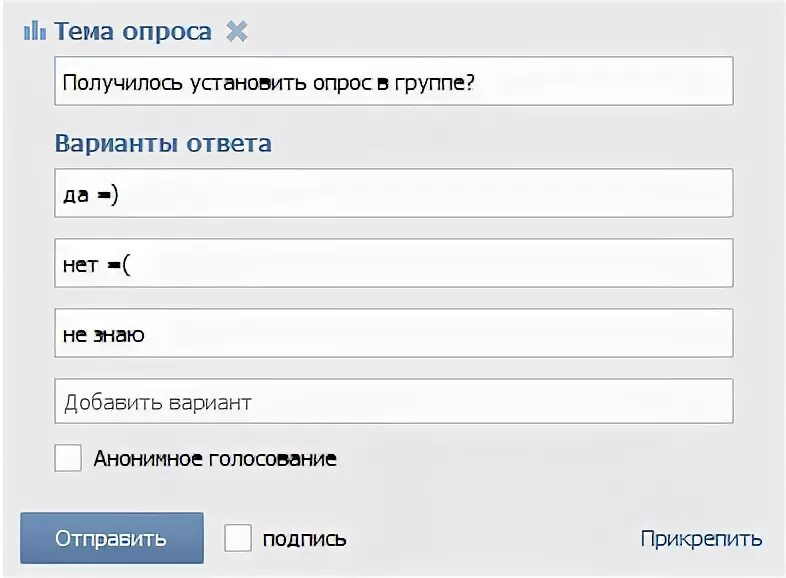Click the word "группе?" in the question field
This screenshot has height=578, width=786.
[x=435, y=83]
